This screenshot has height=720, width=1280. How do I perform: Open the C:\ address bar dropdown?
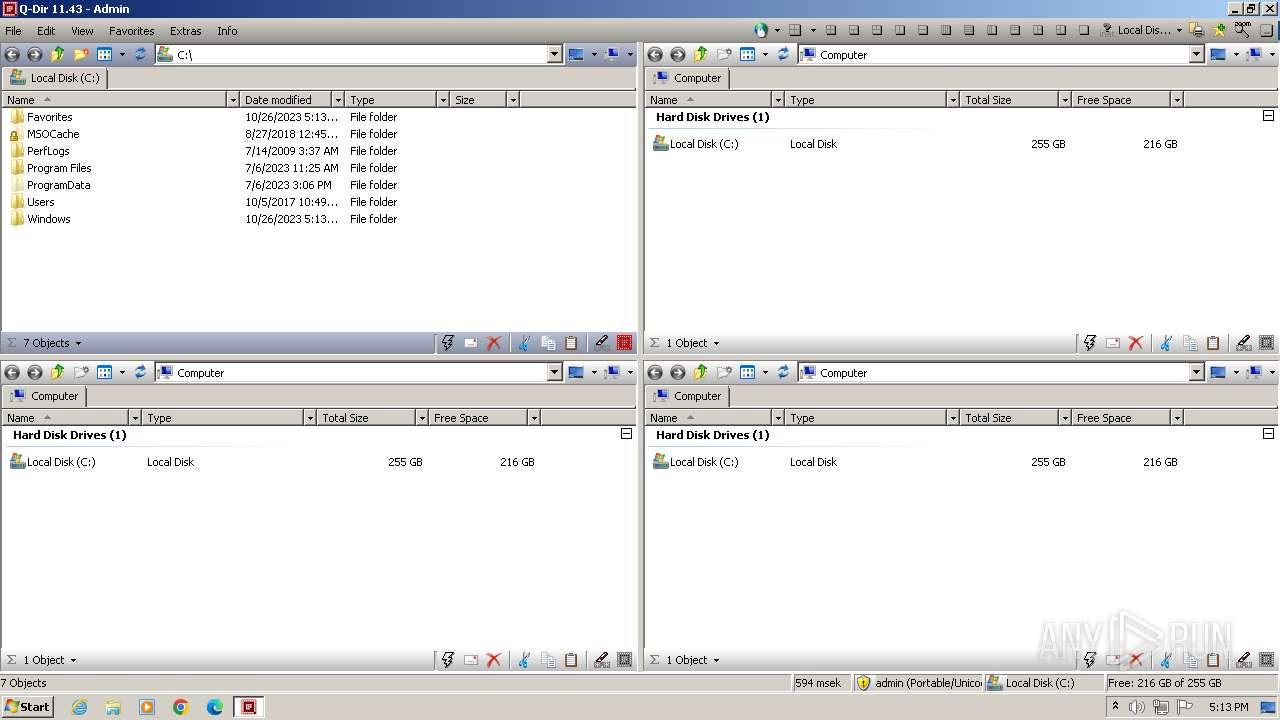coord(555,55)
